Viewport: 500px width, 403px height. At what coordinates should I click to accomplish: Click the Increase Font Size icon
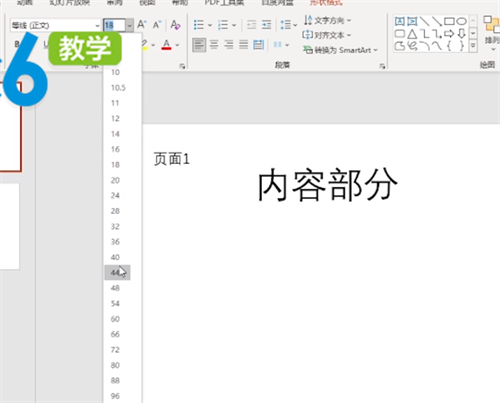[x=142, y=25]
